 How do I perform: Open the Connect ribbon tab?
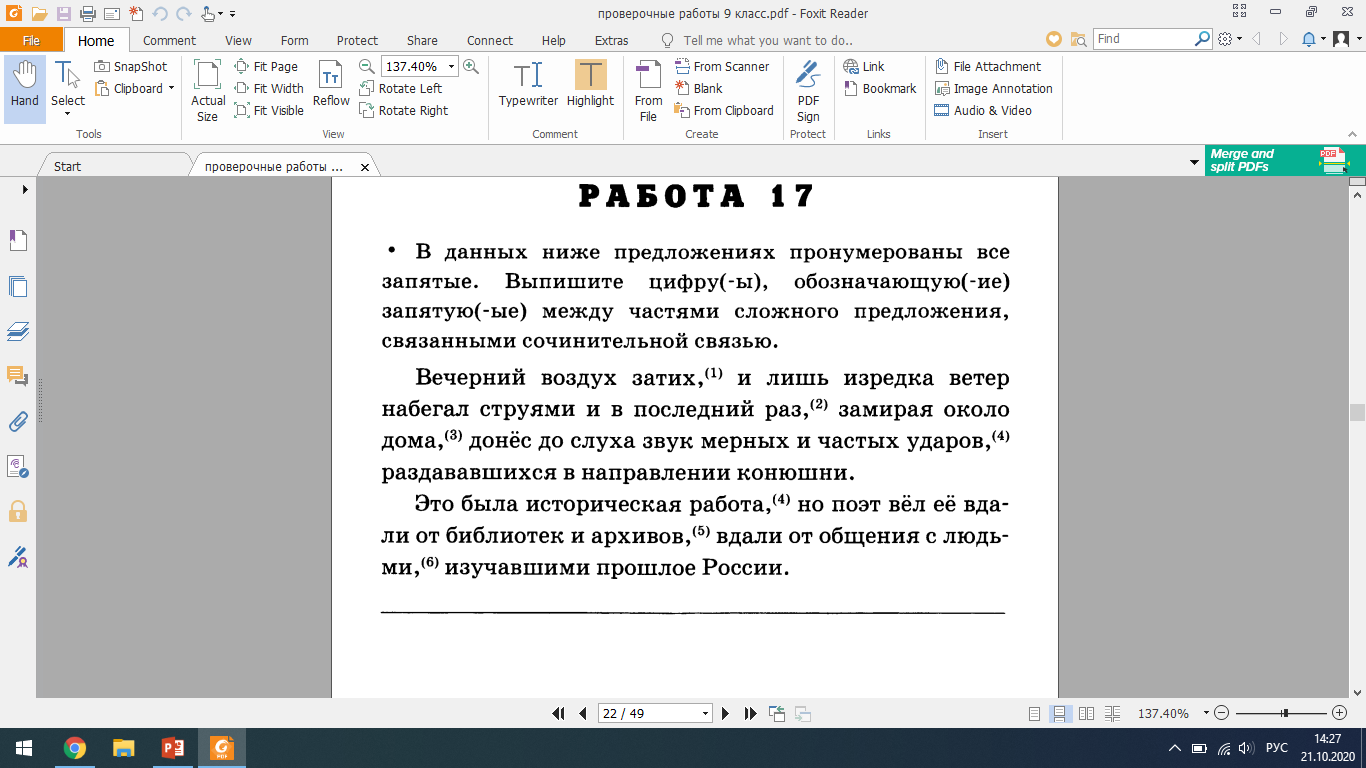[490, 40]
